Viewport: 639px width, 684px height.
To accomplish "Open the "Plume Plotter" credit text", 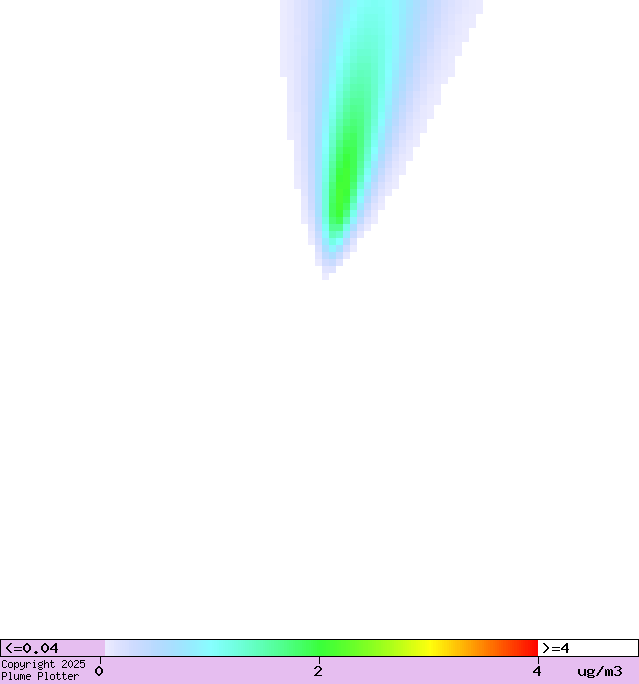I will point(40,677).
